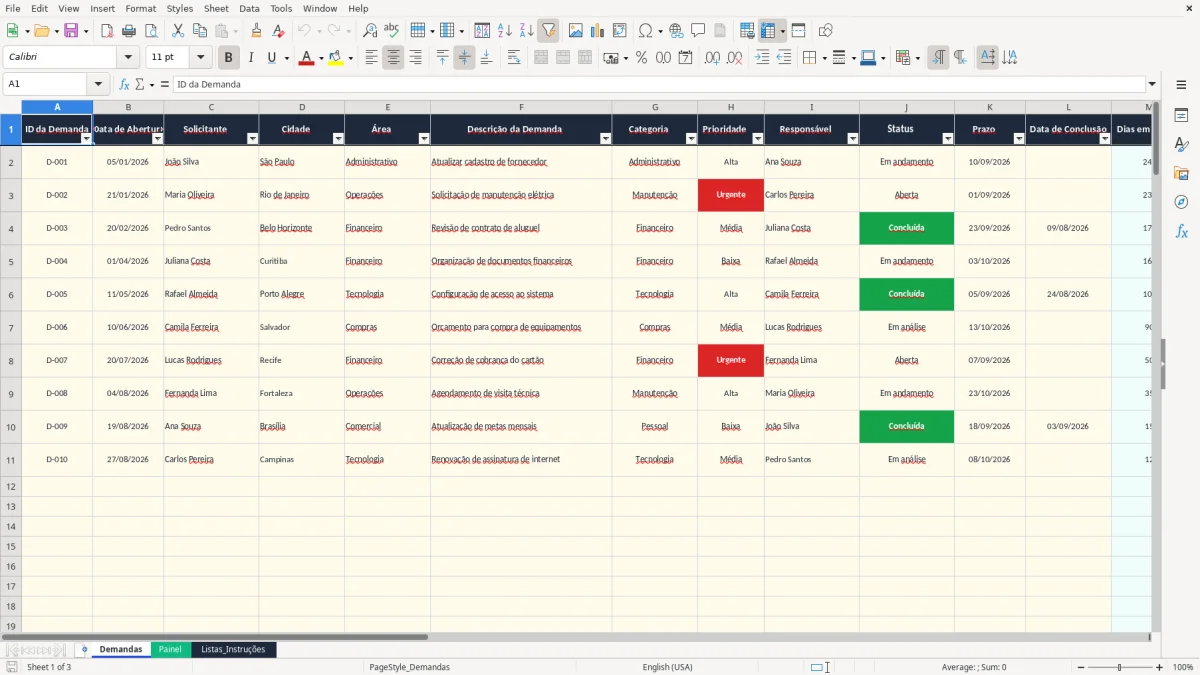Open the sidebar Properties panel icon

tap(1181, 116)
